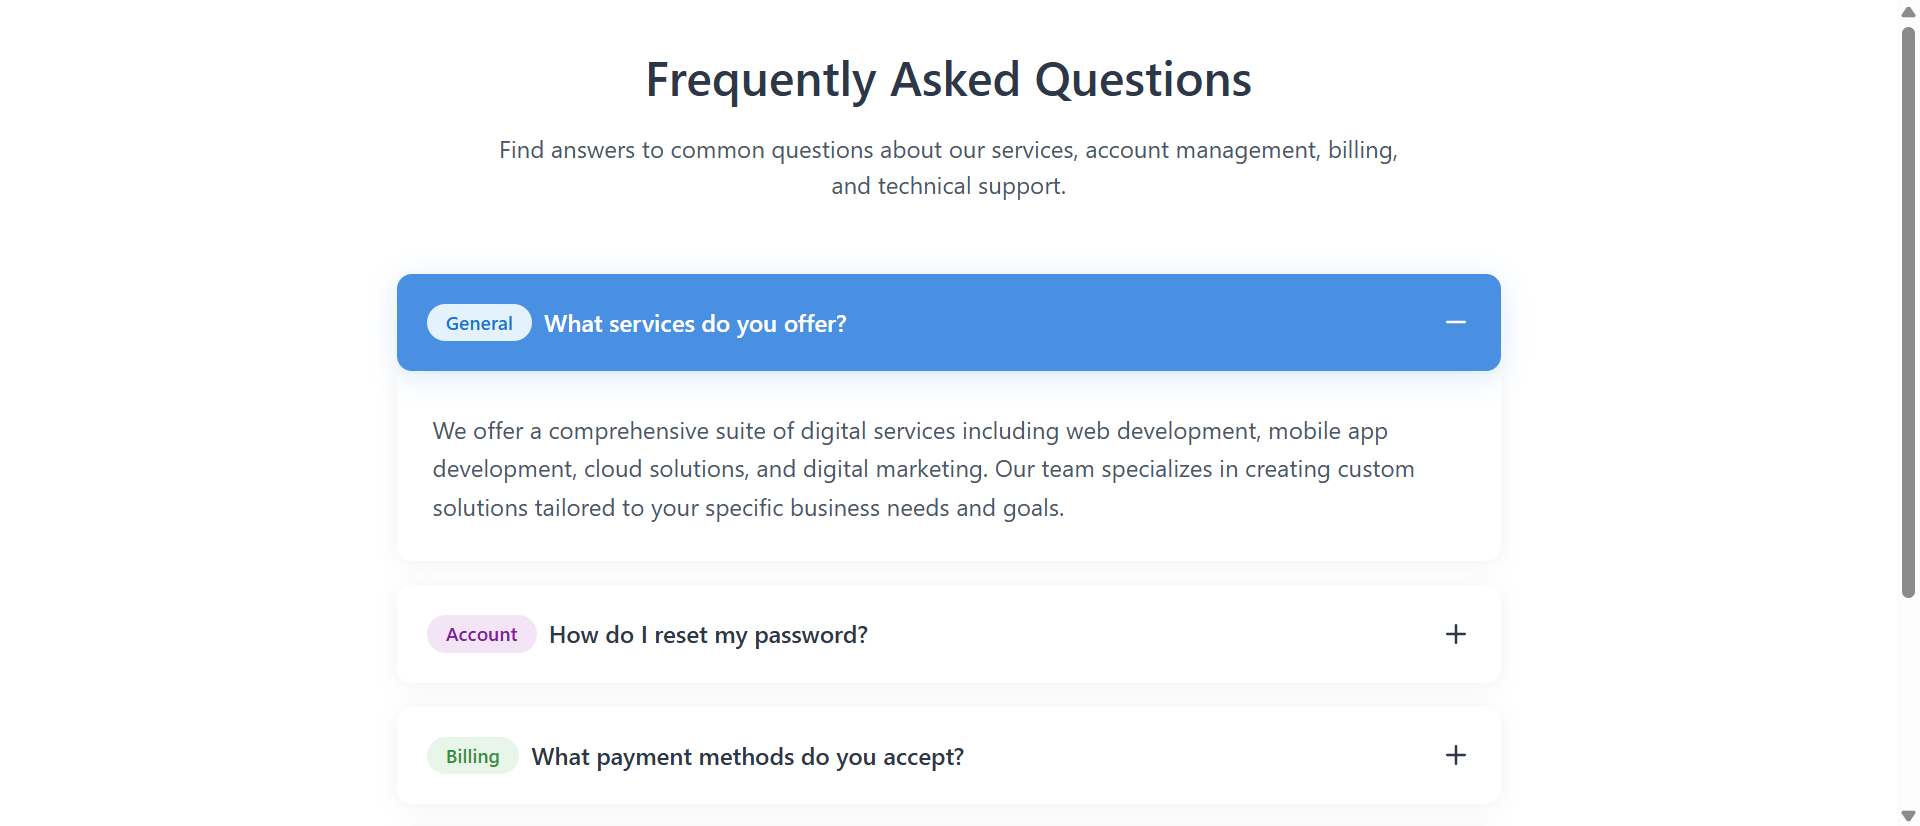This screenshot has height=826, width=1920.
Task: Select the General category badge
Action: click(479, 322)
